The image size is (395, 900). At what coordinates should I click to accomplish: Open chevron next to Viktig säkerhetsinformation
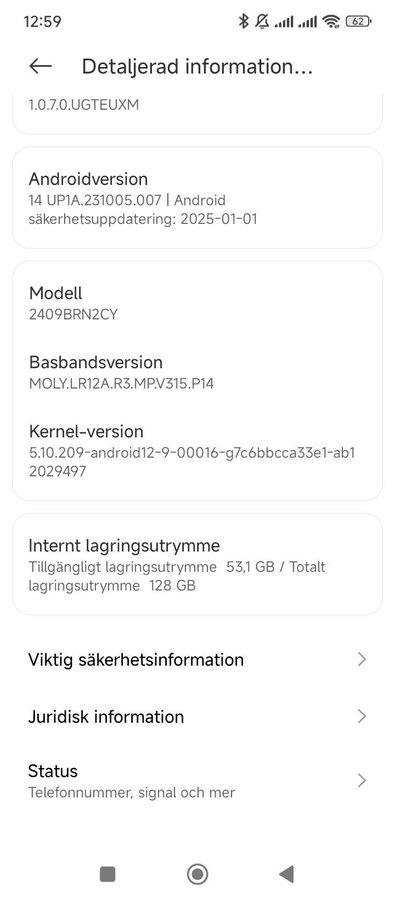coord(362,659)
